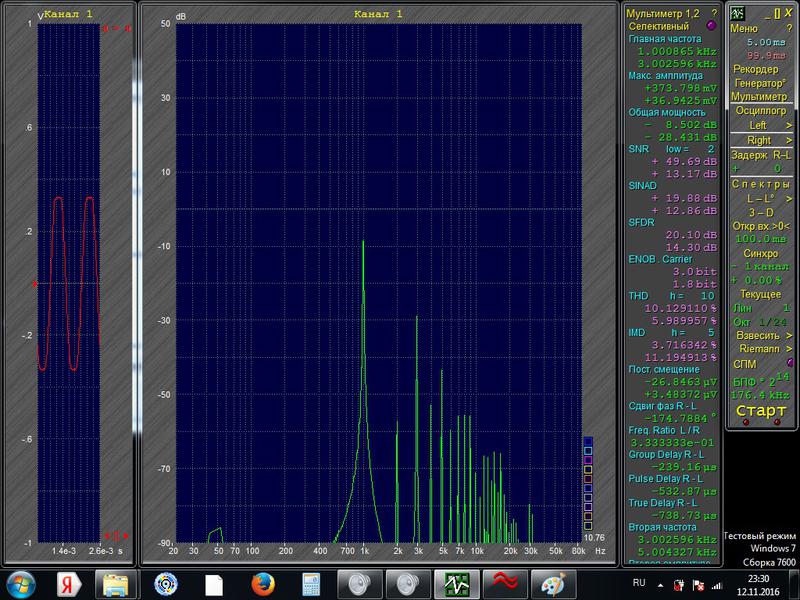Image resolution: width=800 pixels, height=600 pixels.
Task: Click the 5.00ms time value
Action: (766, 42)
